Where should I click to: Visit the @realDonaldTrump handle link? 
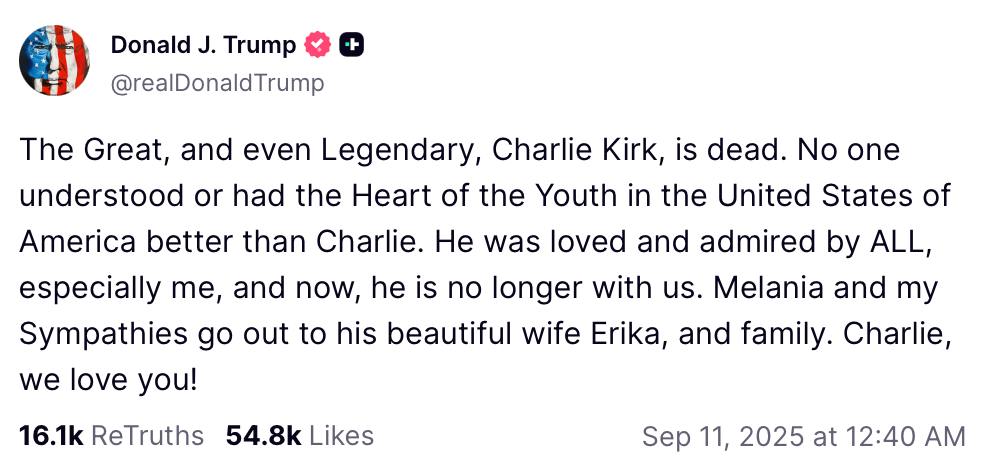(x=217, y=84)
